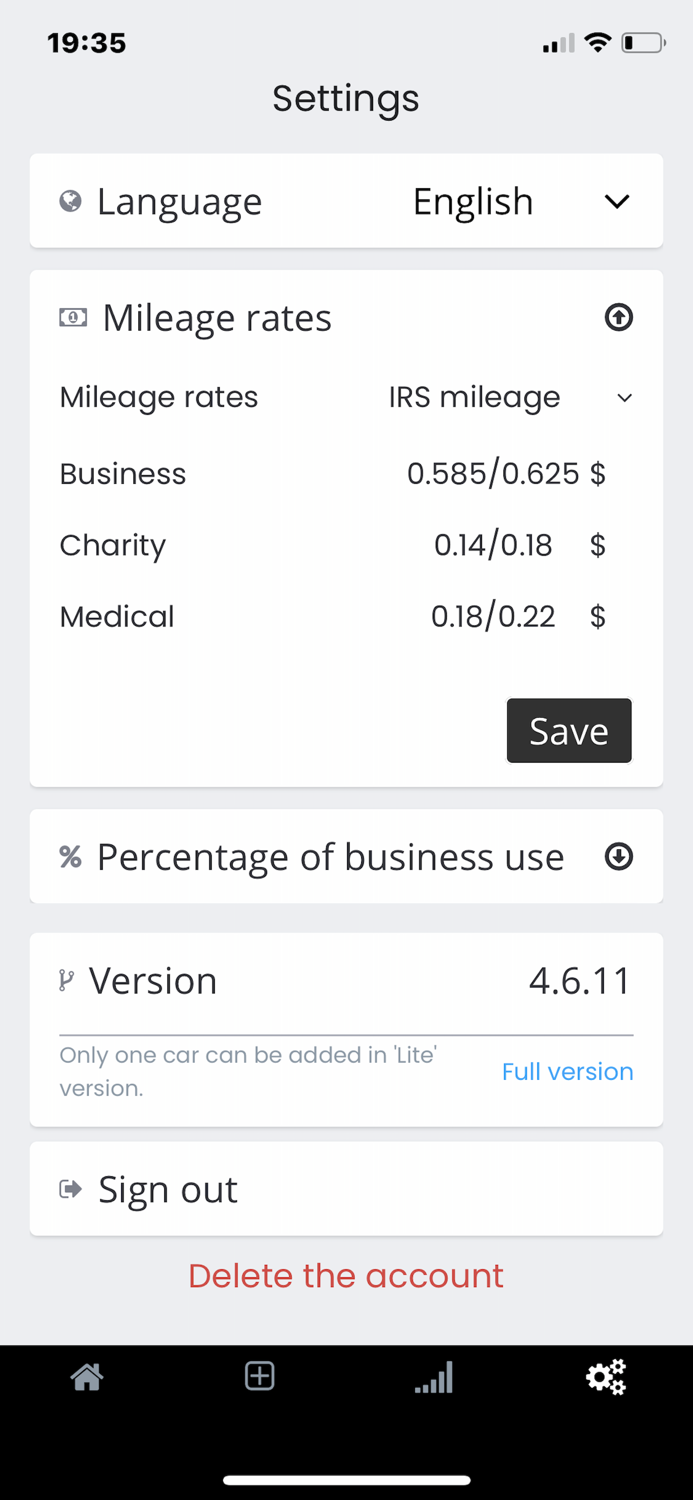Save the mileage rate changes
Screen dimensions: 693x1500
(x=568, y=731)
